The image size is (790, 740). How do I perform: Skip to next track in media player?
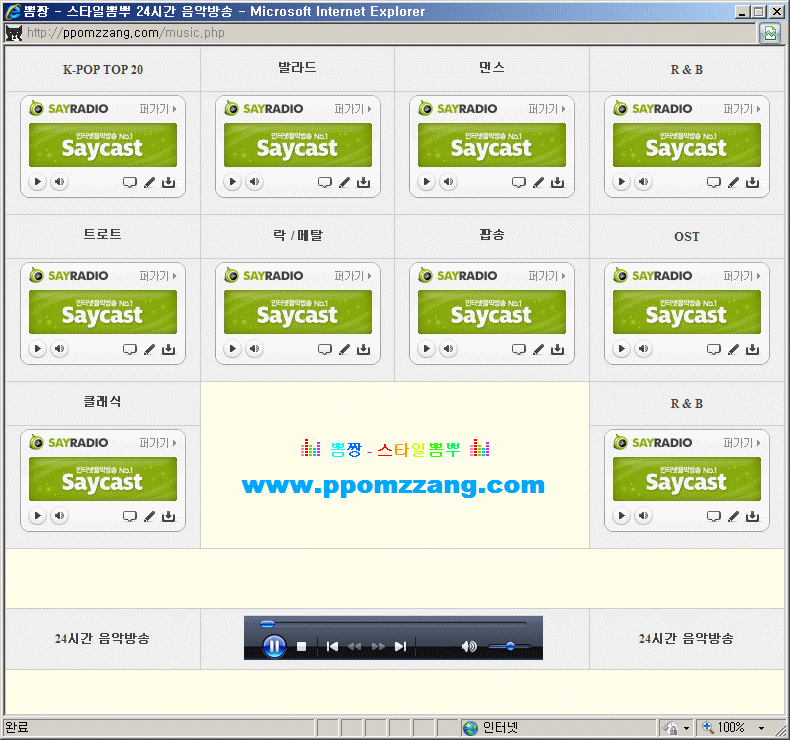coord(400,647)
